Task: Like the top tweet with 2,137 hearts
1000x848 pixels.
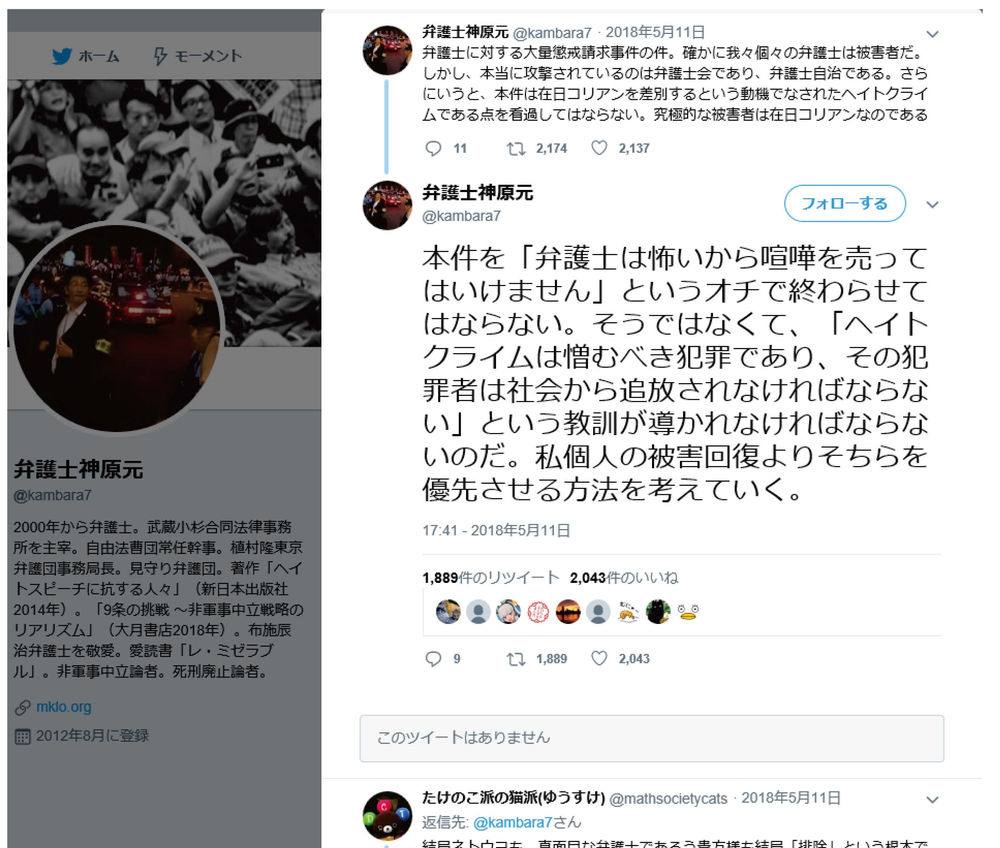Action: coord(599,148)
